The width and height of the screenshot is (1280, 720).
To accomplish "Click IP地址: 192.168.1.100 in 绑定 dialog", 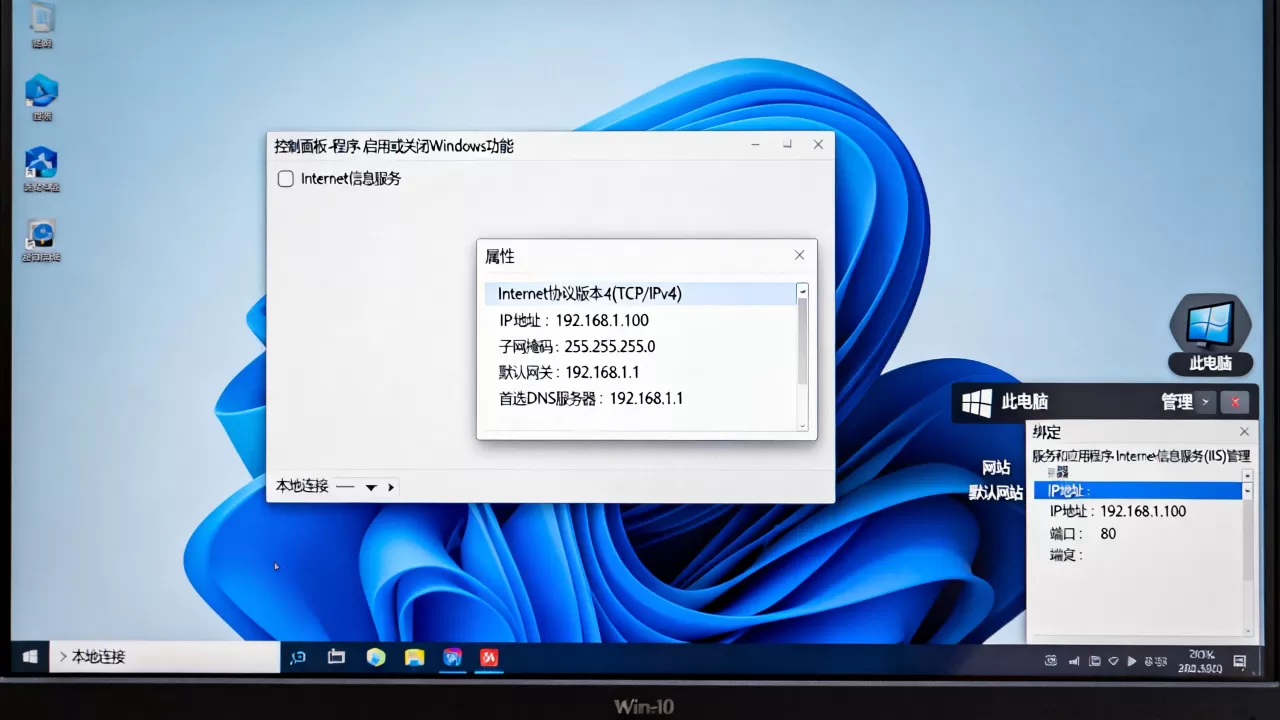I will 1118,512.
